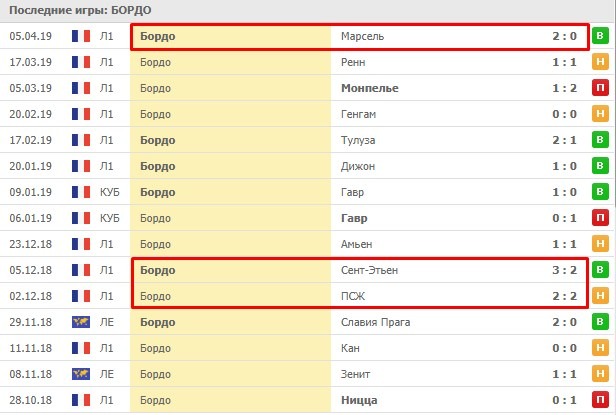Click the orange draw badge in Ренн row

point(600,62)
